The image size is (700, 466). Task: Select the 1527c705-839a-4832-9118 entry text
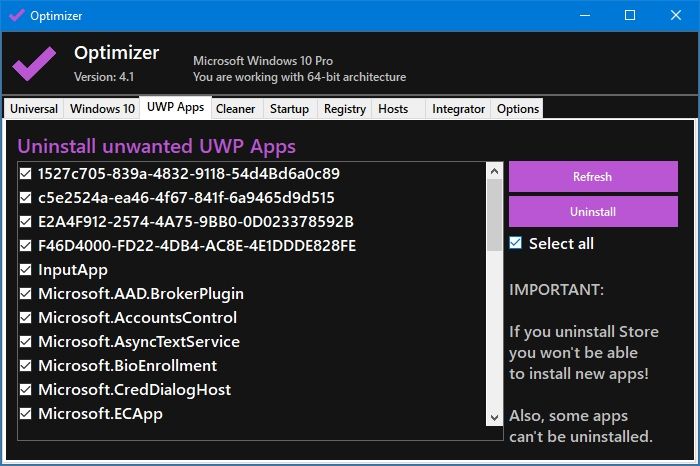pyautogui.click(x=189, y=174)
